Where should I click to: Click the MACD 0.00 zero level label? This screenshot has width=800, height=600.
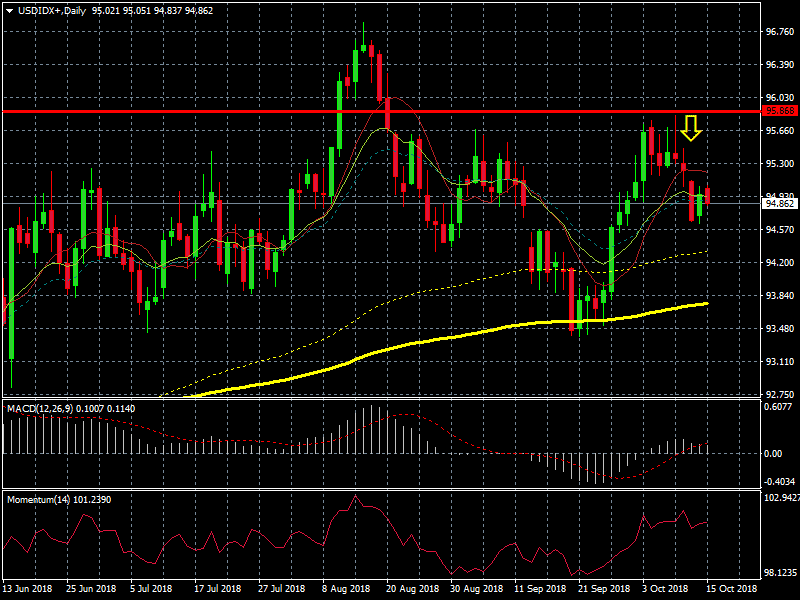(x=774, y=453)
